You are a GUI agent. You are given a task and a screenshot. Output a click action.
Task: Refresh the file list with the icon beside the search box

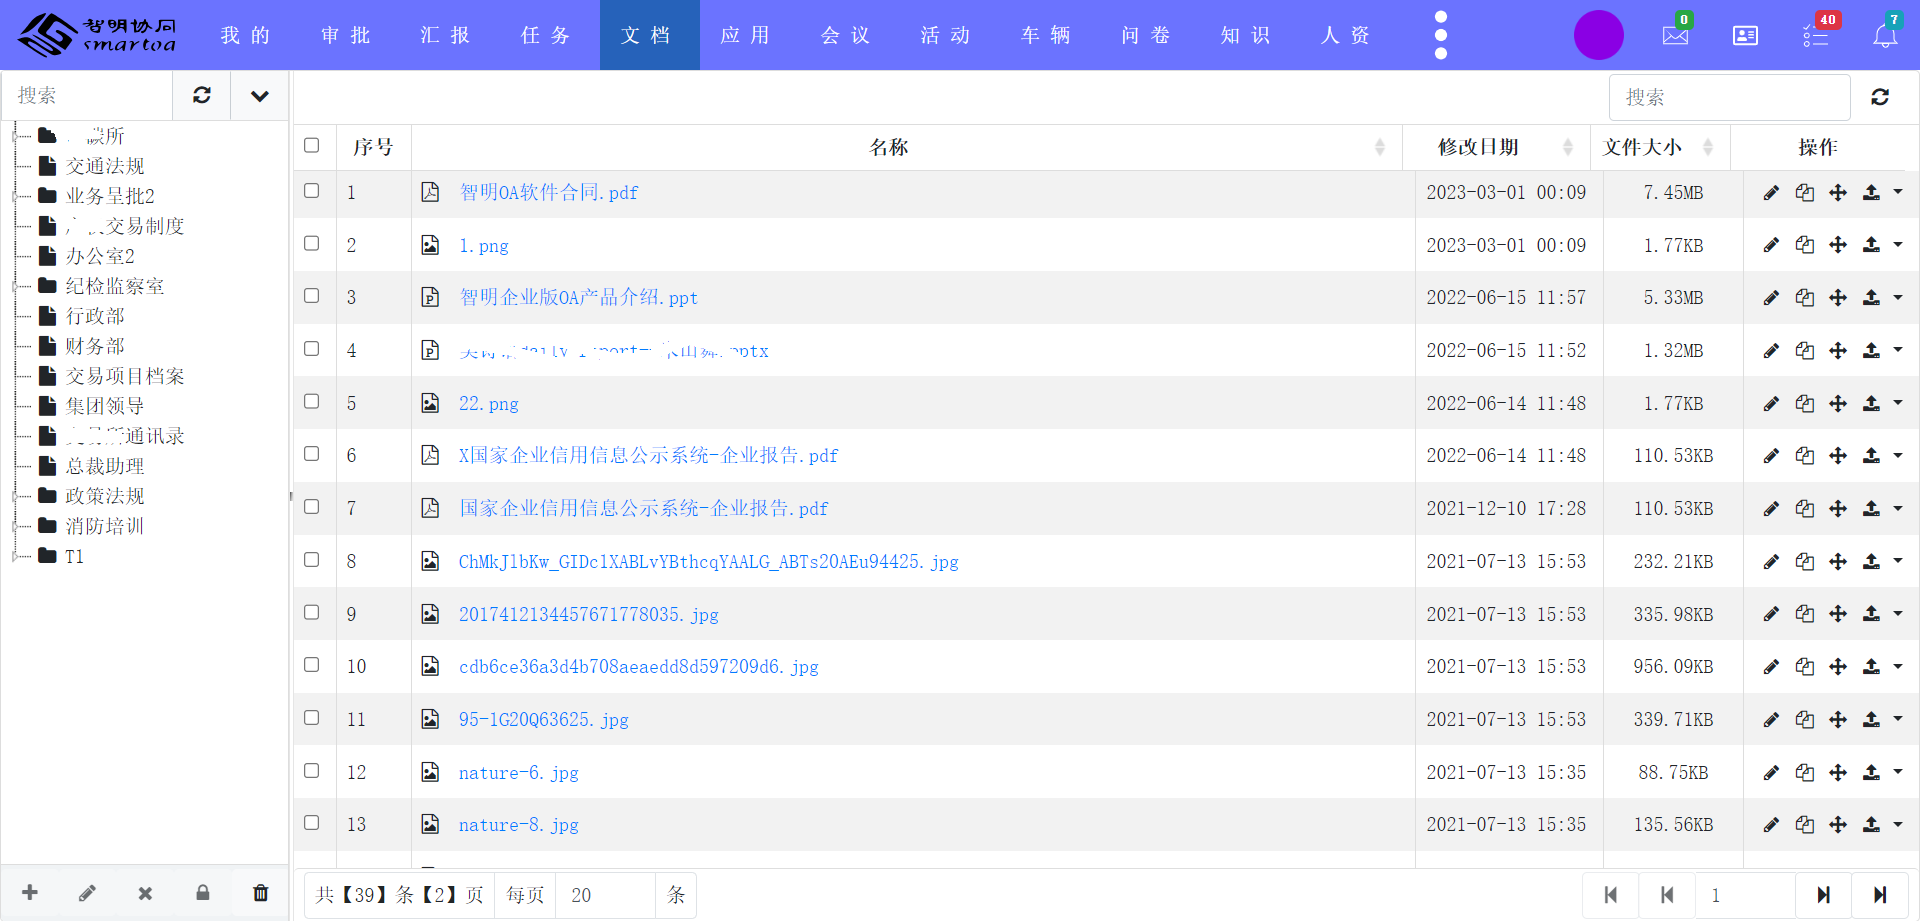coord(1880,97)
